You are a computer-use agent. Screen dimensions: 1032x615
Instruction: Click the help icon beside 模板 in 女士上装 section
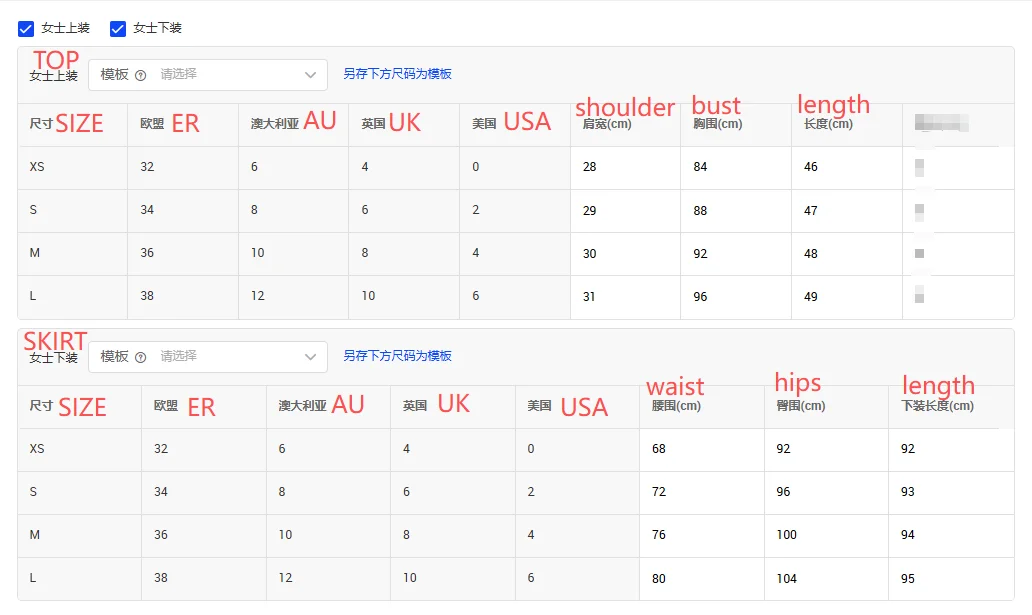(141, 75)
